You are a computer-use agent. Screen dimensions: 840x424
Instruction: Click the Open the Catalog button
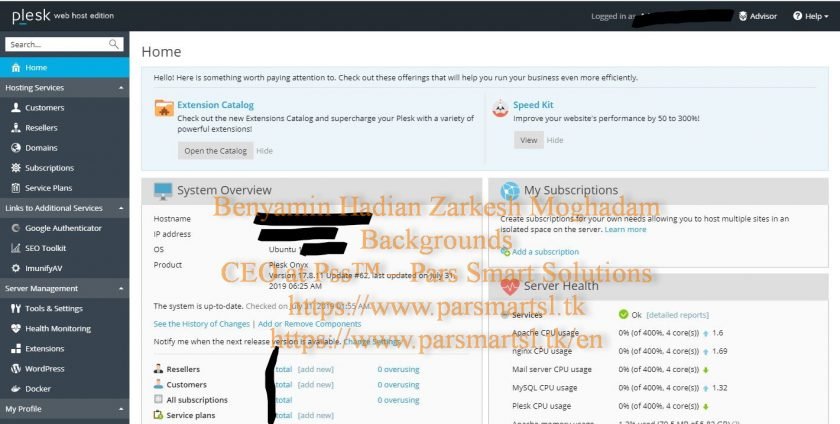tap(214, 151)
